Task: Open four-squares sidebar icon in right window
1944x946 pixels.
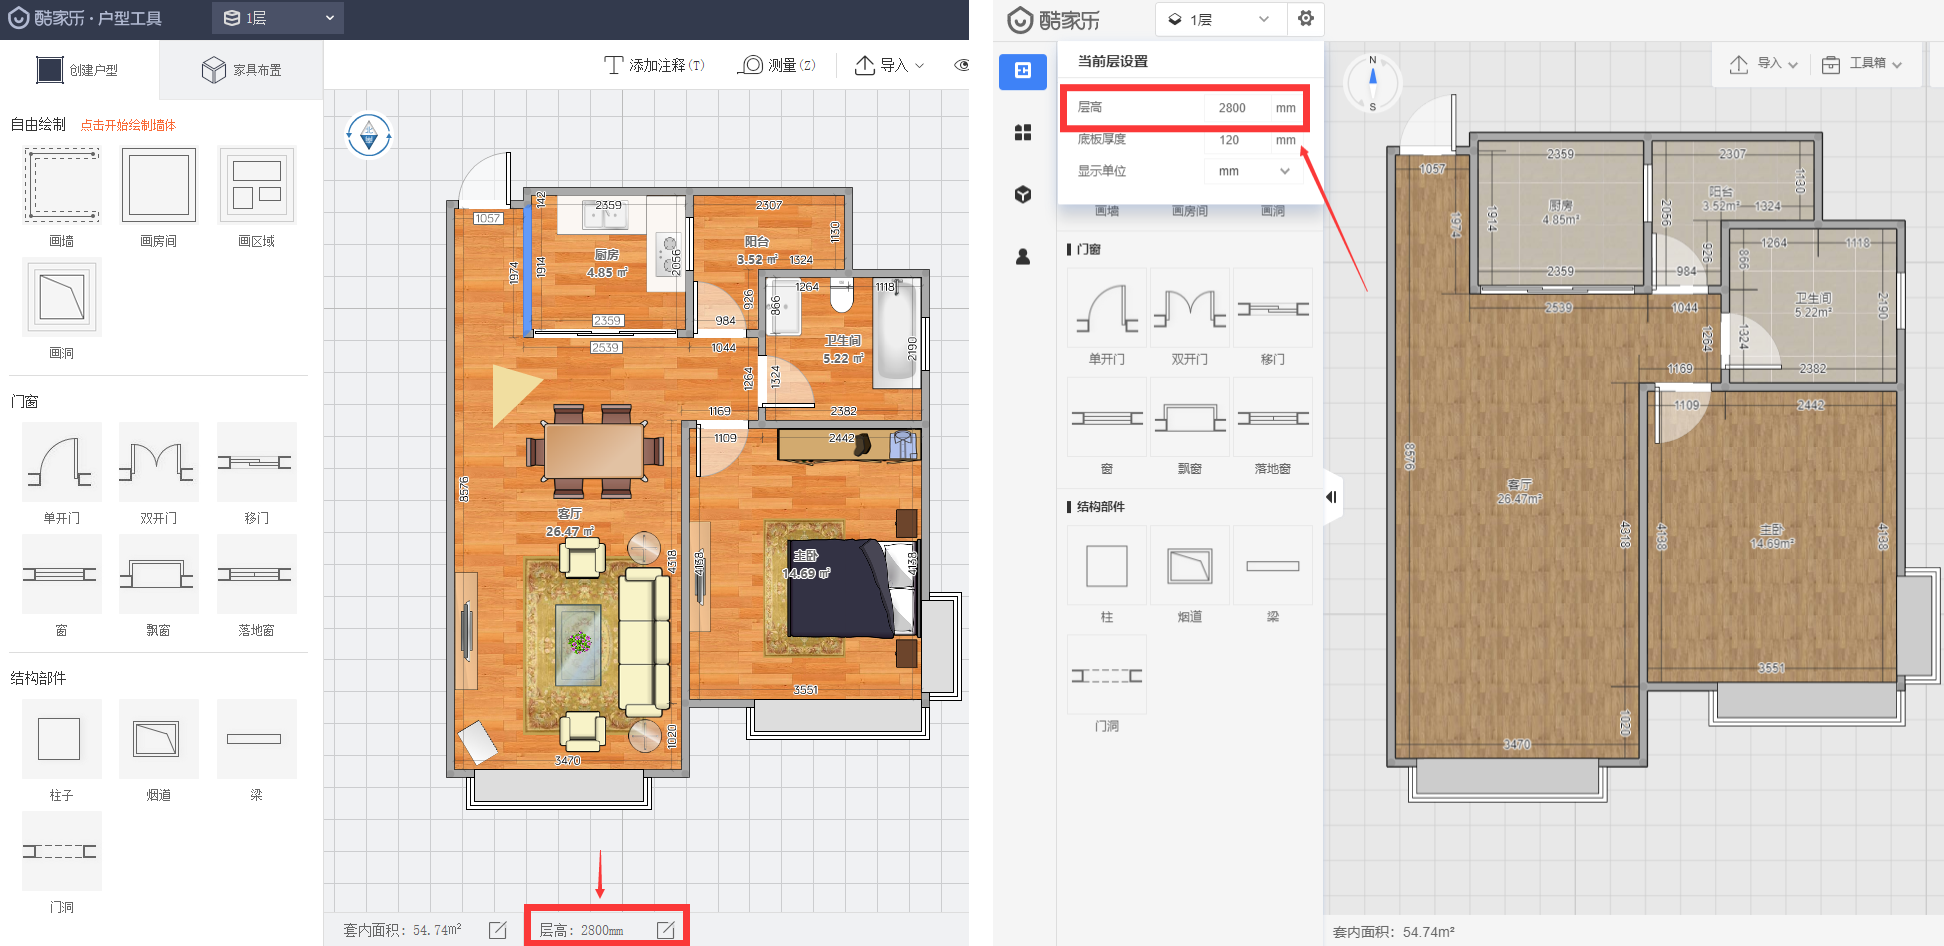Action: pos(1023,133)
